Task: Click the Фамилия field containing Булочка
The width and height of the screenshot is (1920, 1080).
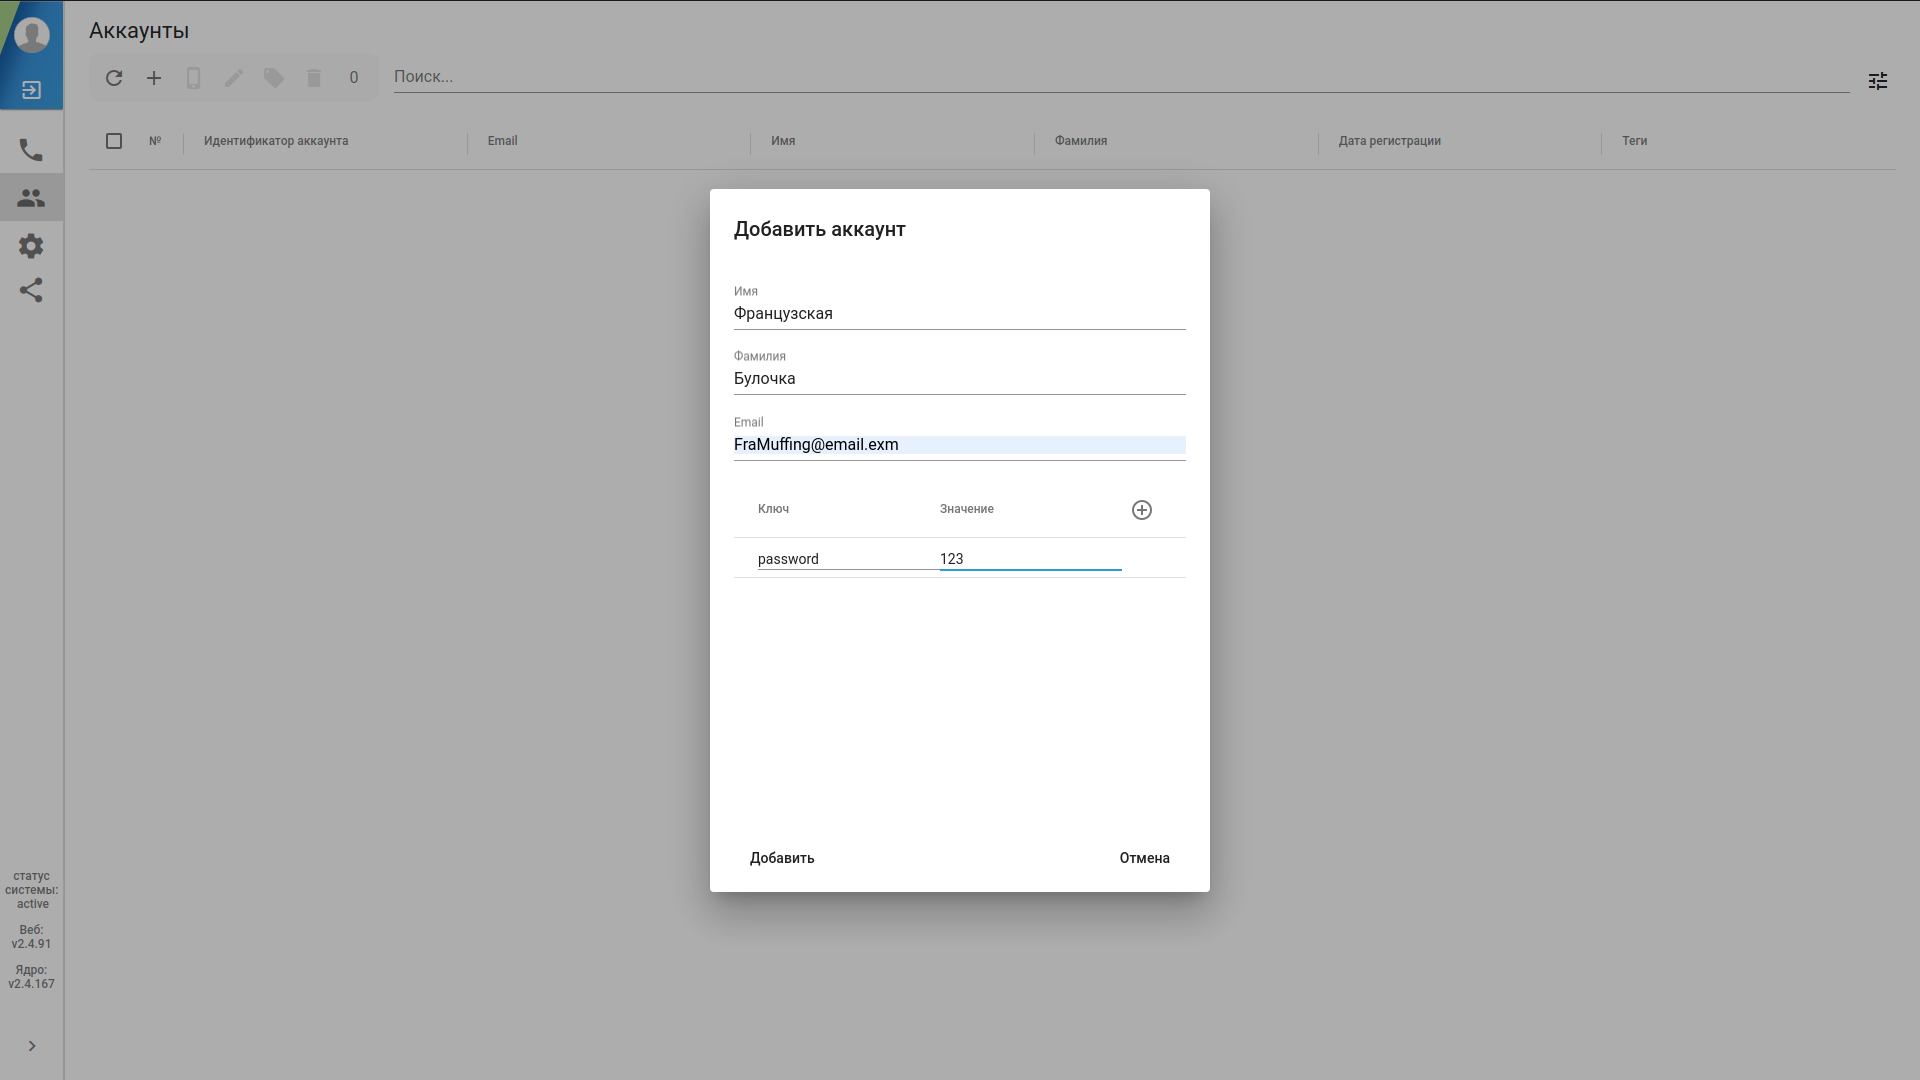Action: 958,379
